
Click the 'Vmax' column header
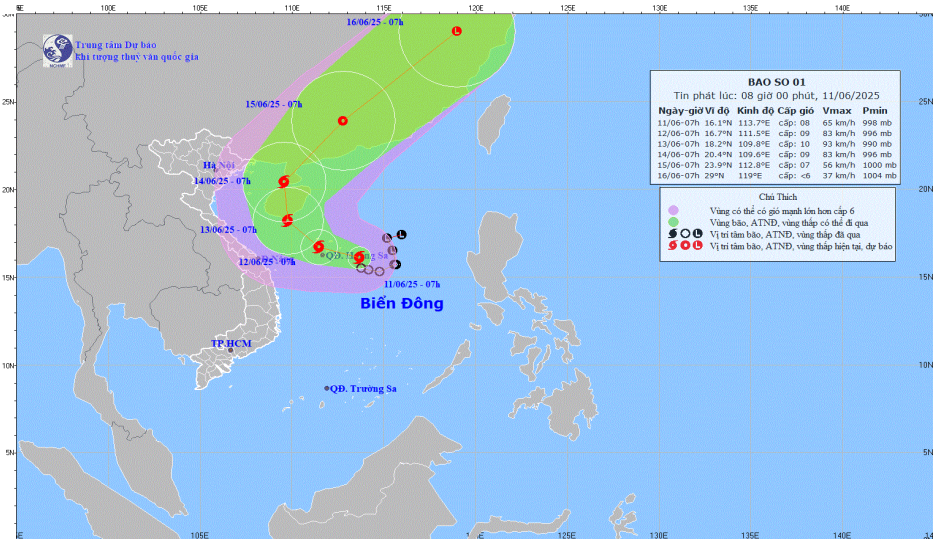point(837,111)
